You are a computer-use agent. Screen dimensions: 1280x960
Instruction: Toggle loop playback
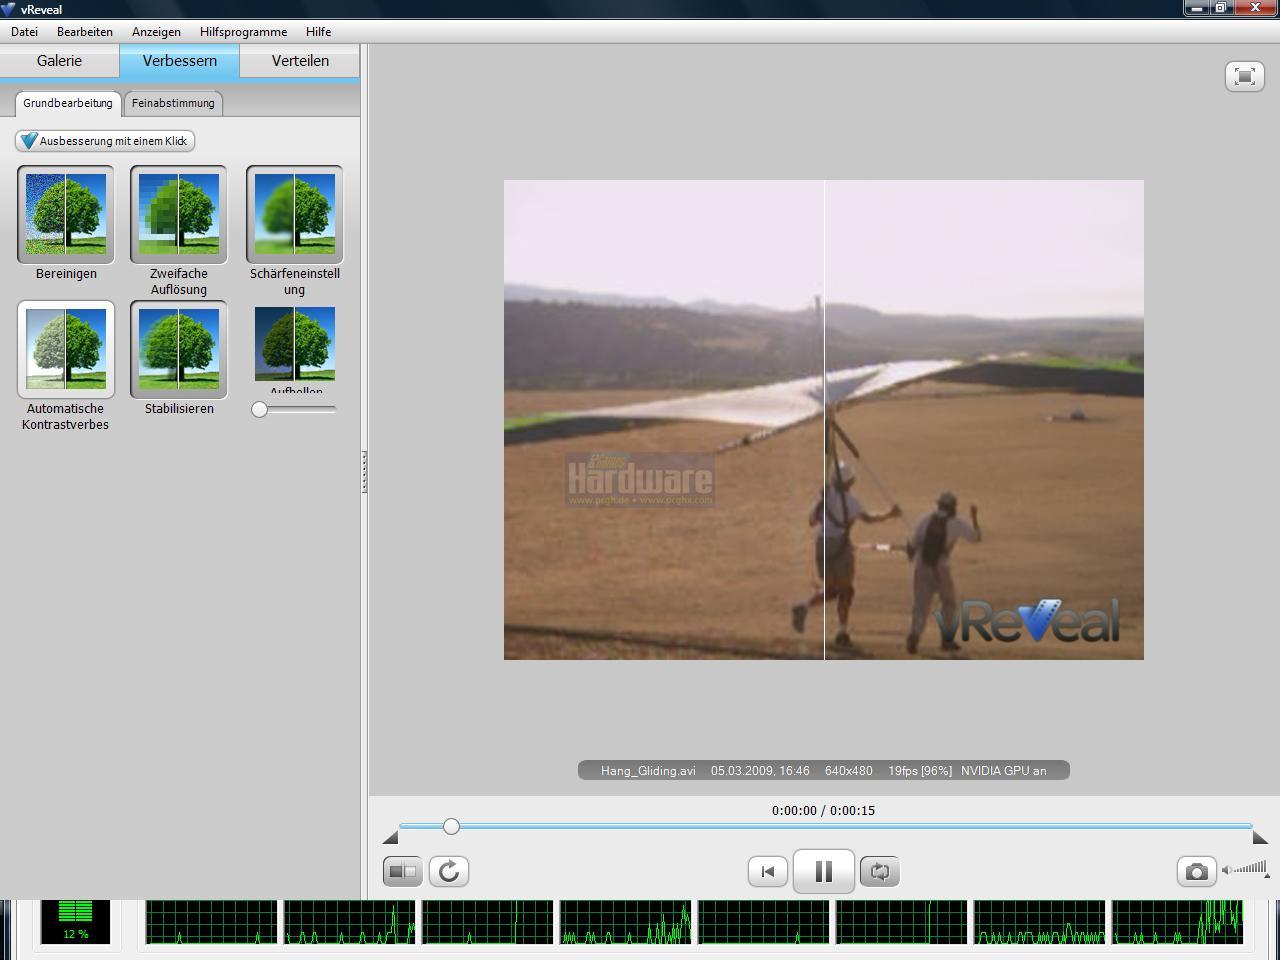point(880,871)
